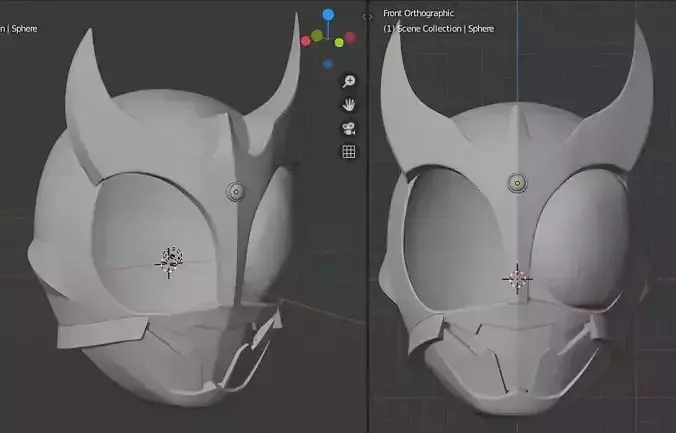676x433 pixels.
Task: Click the bright green Y axis gizmo ball
Action: (339, 43)
